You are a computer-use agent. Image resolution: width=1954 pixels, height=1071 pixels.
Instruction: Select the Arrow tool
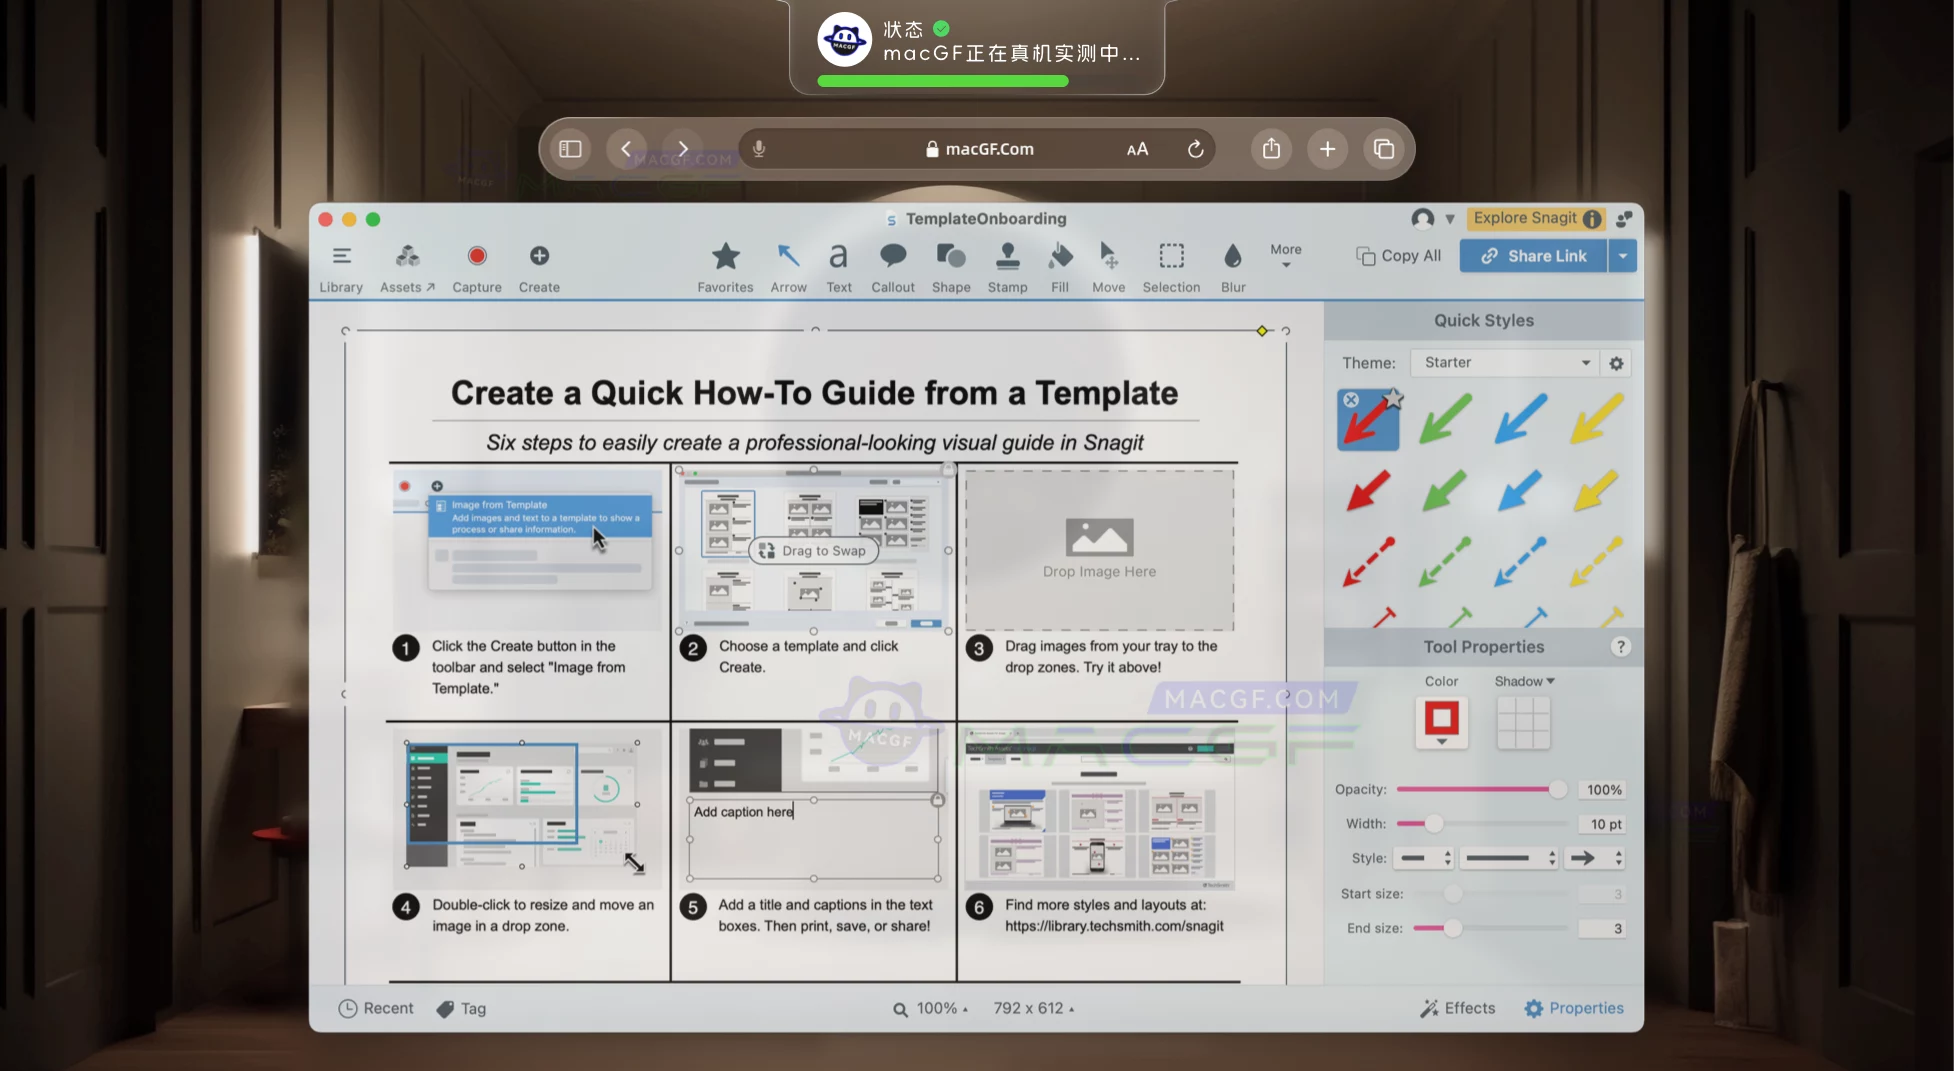(x=788, y=265)
